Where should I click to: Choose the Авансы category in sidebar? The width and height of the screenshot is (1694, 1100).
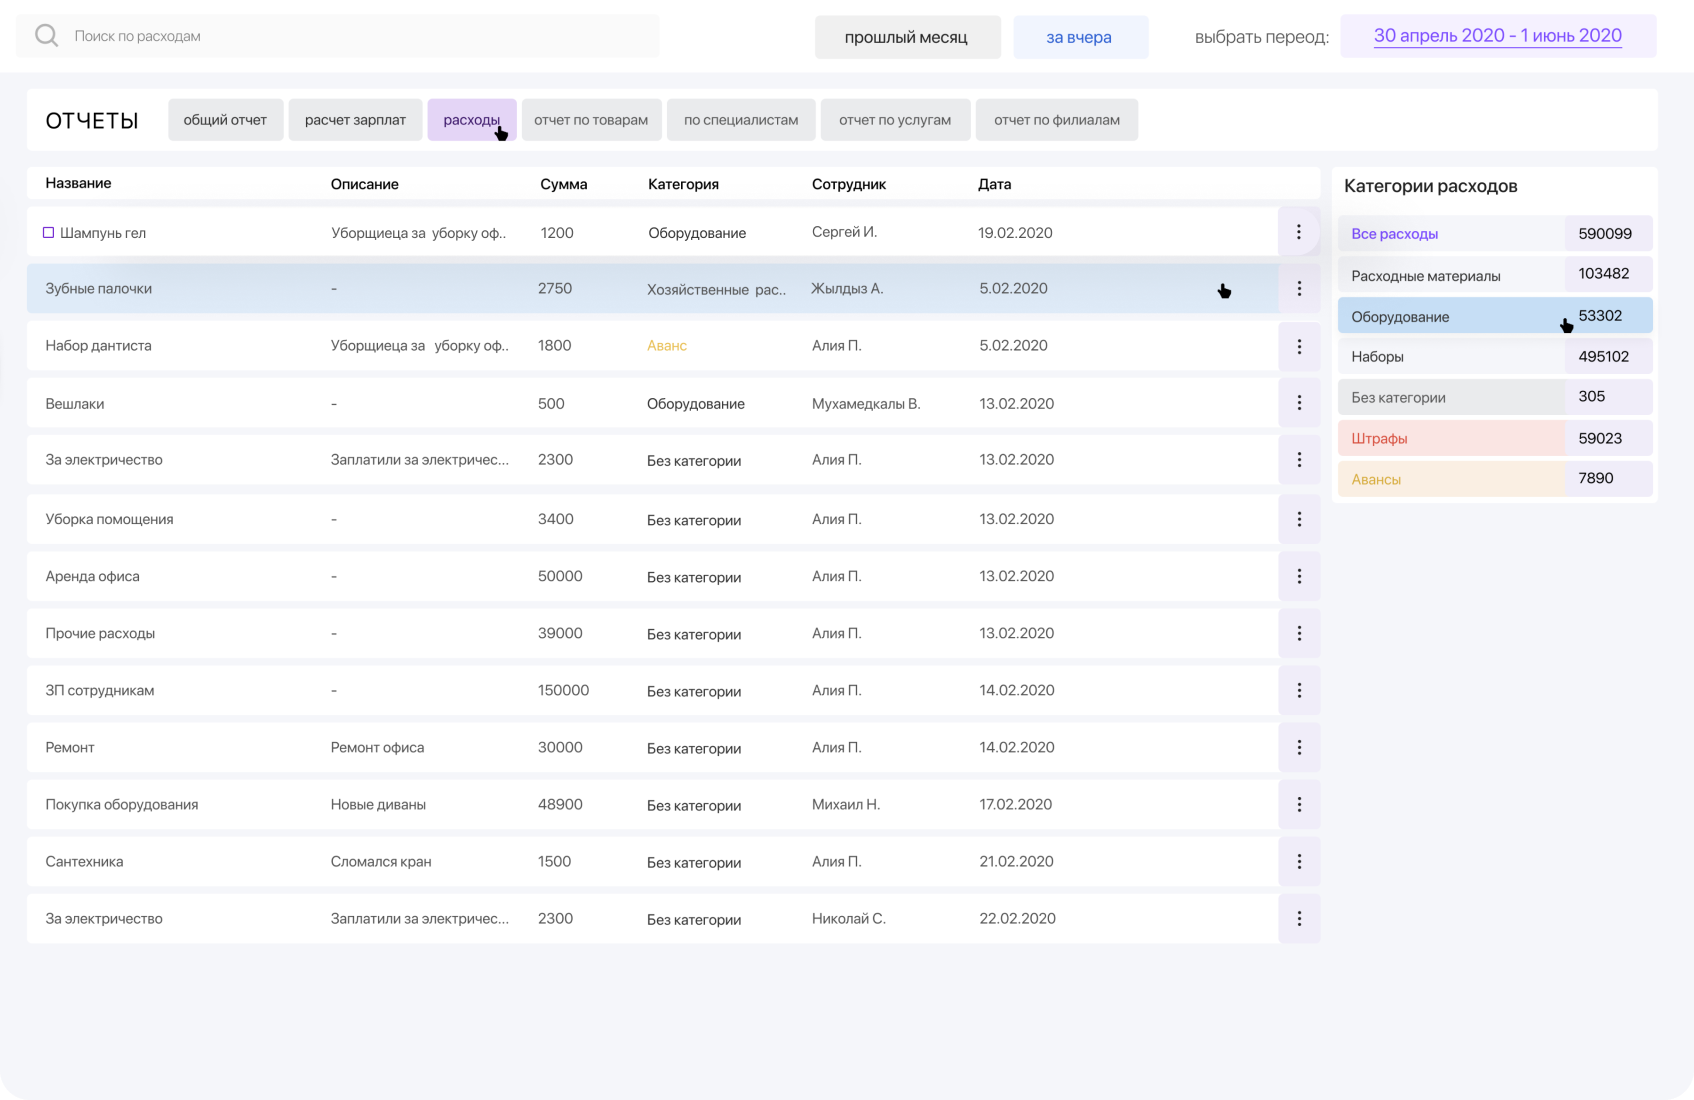[x=1376, y=480]
